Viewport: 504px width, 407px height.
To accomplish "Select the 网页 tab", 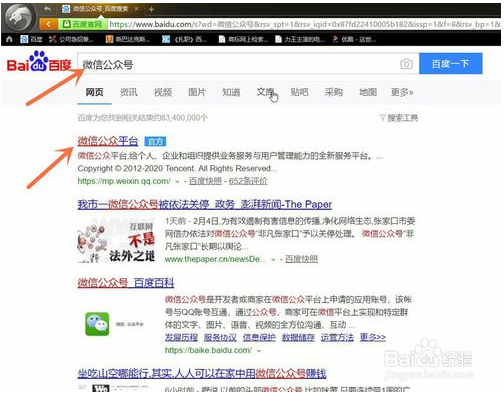I will coord(94,92).
